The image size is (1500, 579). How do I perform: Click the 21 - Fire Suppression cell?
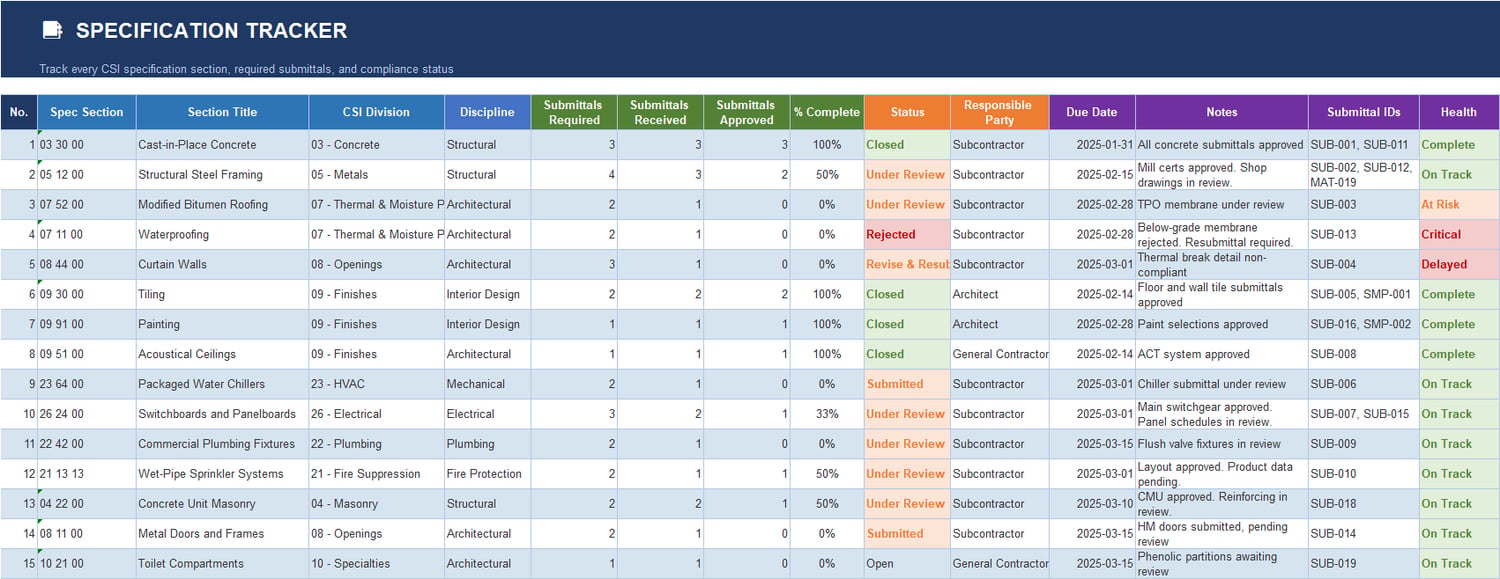pos(376,474)
